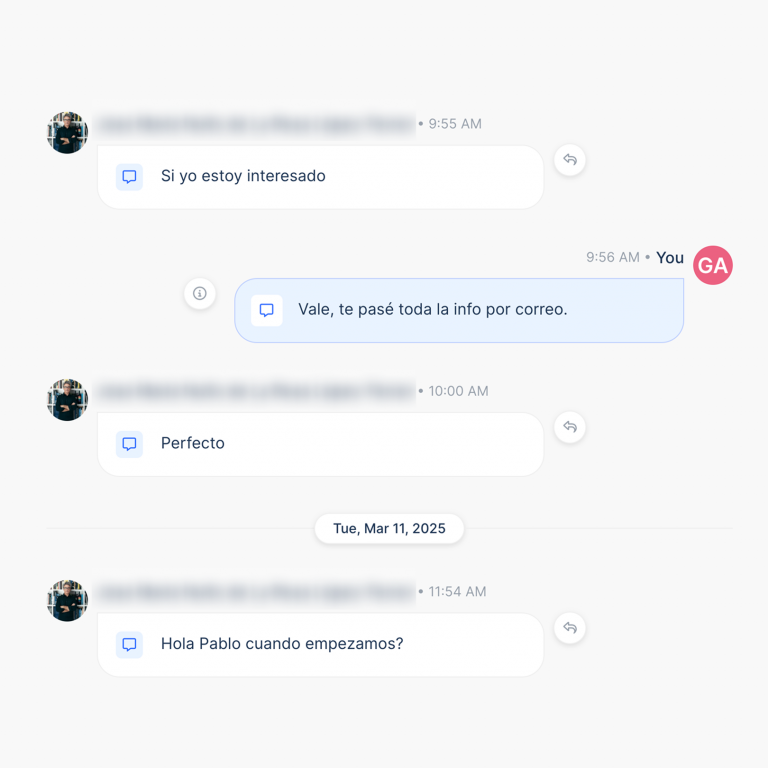
Task: Open info icon beside the "Vale" message
Action: tap(200, 293)
